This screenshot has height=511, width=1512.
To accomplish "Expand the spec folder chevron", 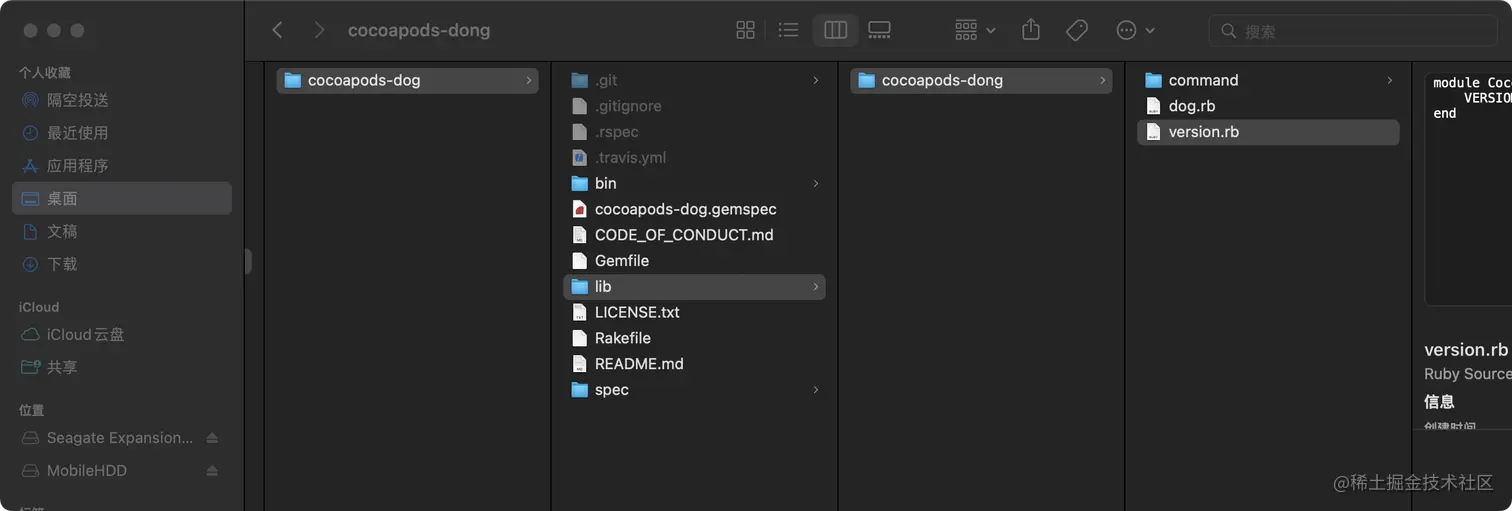I will click(816, 390).
